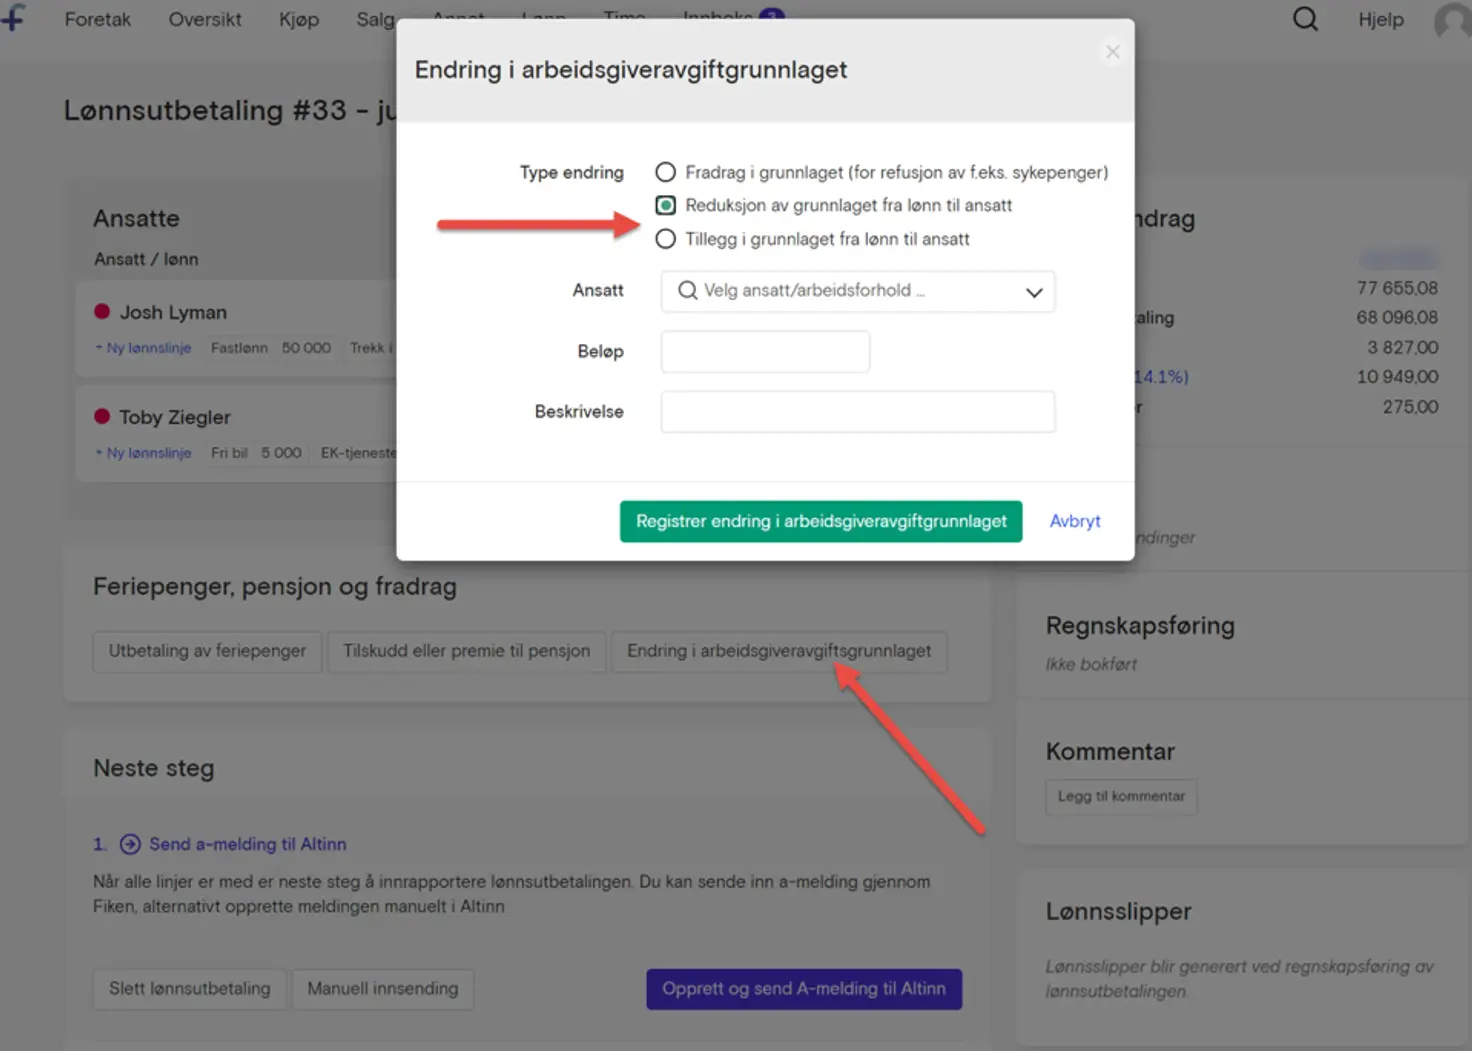Screen dimensions: 1472x1051
Task: Open the Foretak menu
Action: pos(97,19)
